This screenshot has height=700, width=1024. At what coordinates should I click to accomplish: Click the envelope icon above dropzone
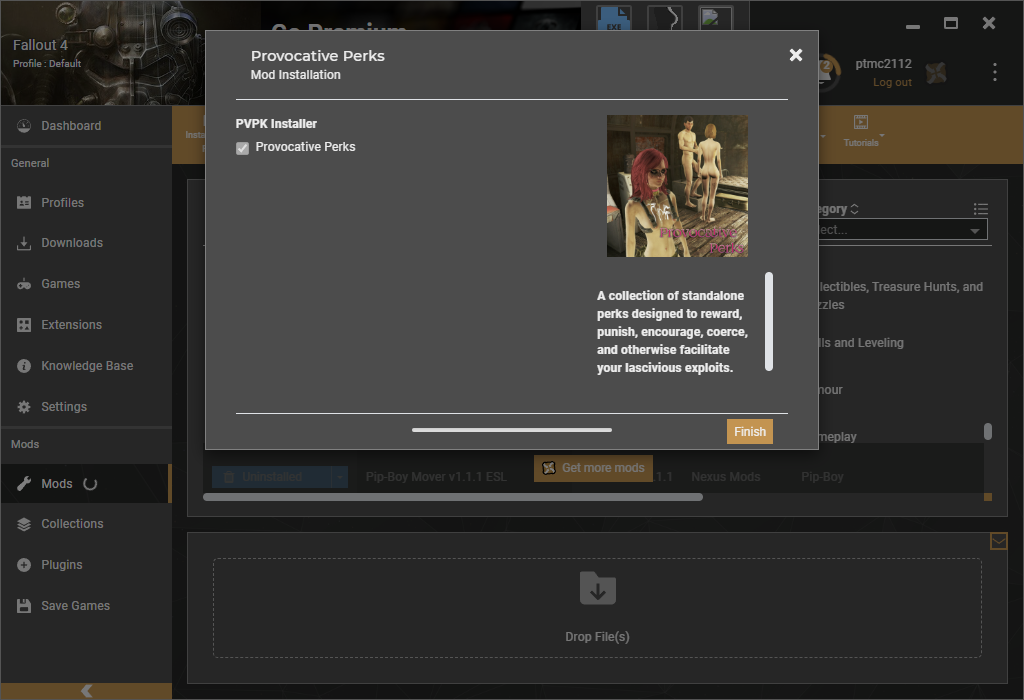coord(999,541)
